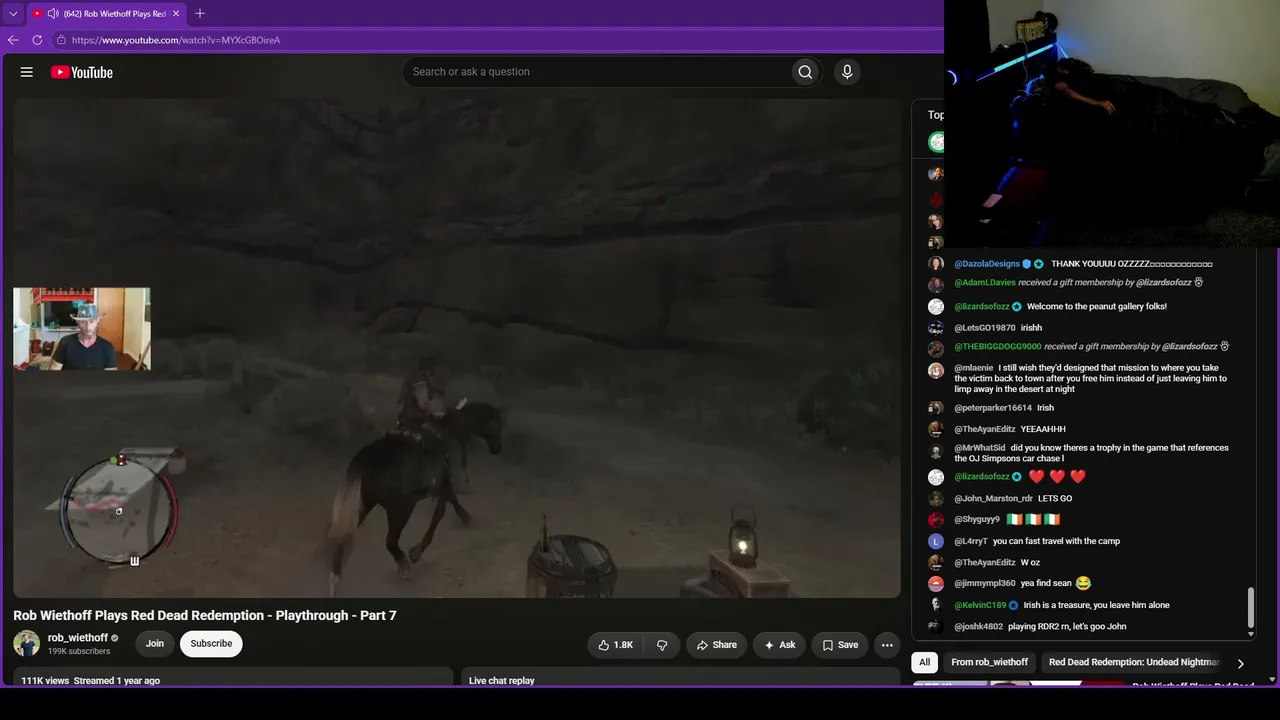
Task: Open @mlaenie username in chat
Action: [974, 368]
